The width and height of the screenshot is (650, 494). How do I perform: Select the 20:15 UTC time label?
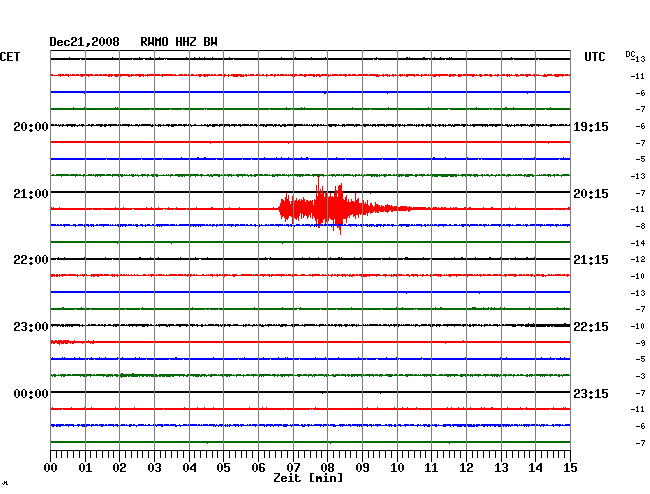point(591,194)
